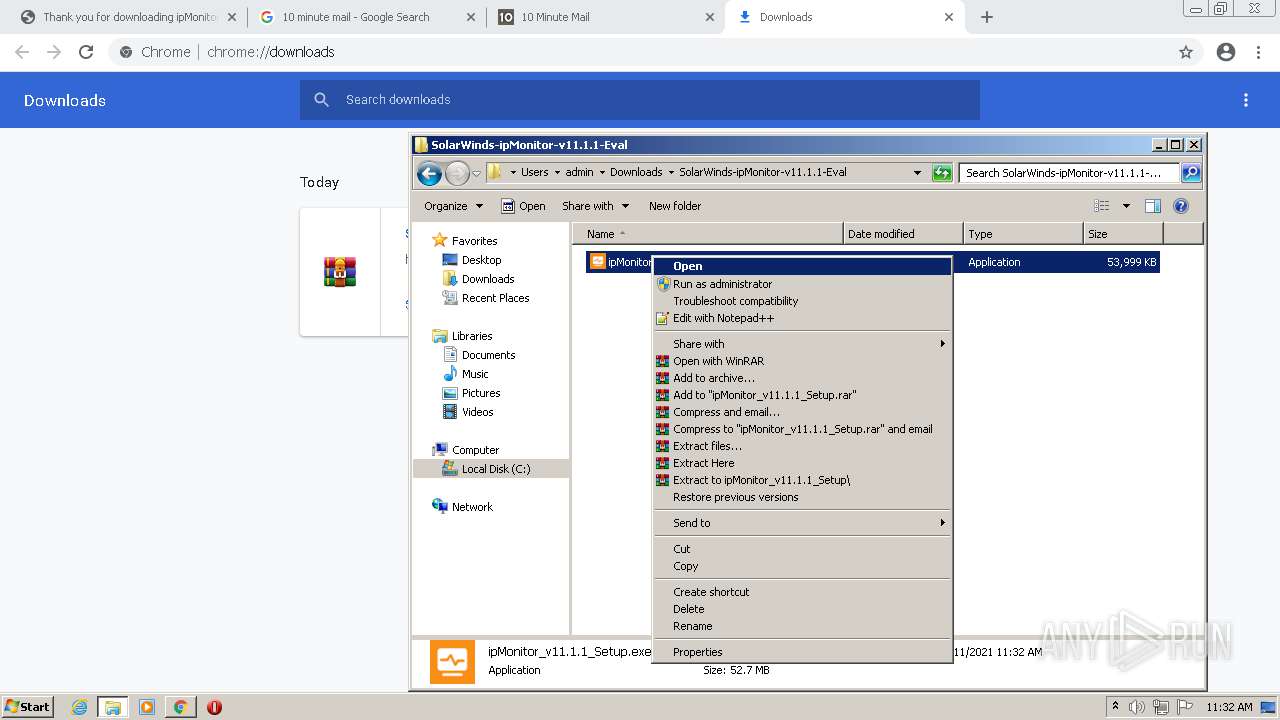Click the toolbar Open button
This screenshot has width=1280, height=720.
pyautogui.click(x=523, y=206)
